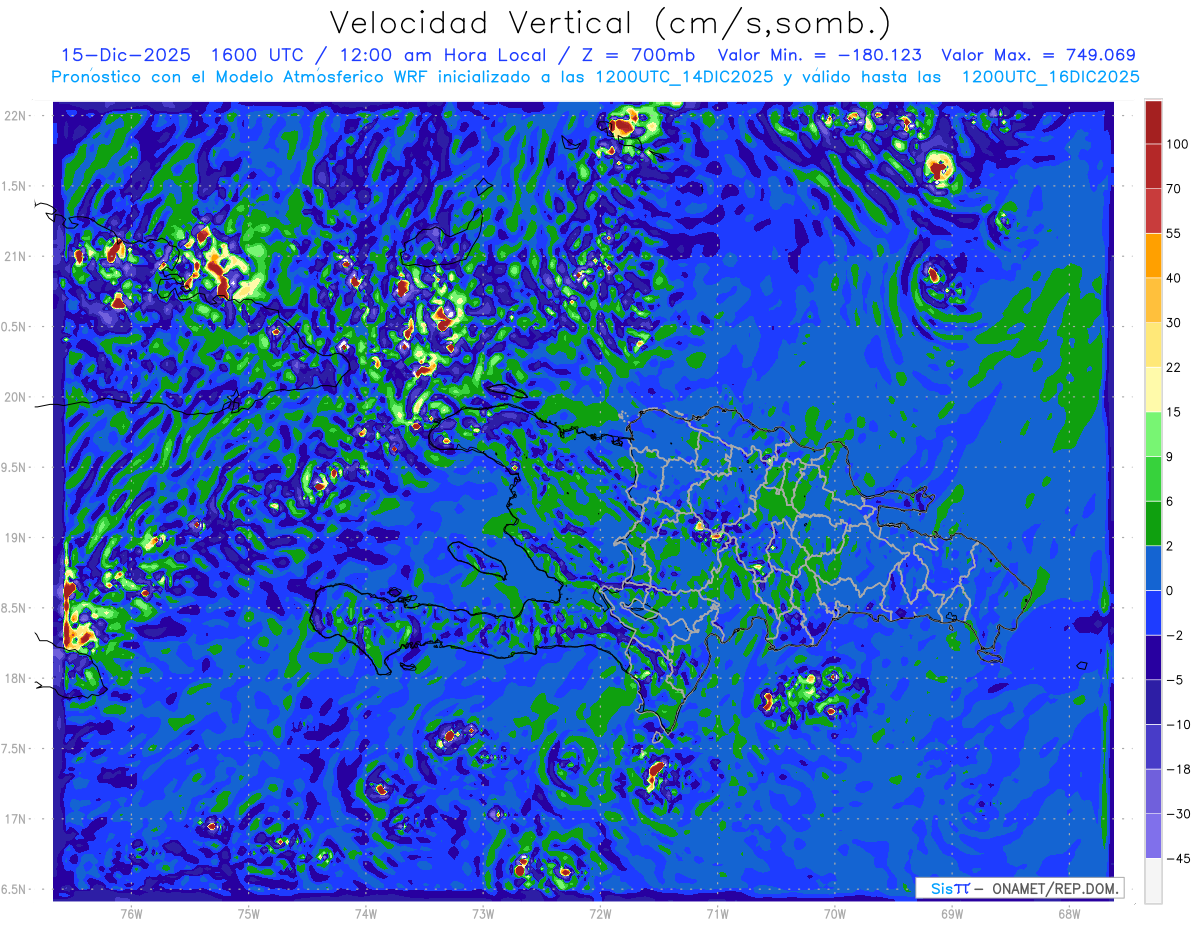Screen dimensions: 1200x927
Task: Click the latitude label '20N'
Action: point(16,397)
